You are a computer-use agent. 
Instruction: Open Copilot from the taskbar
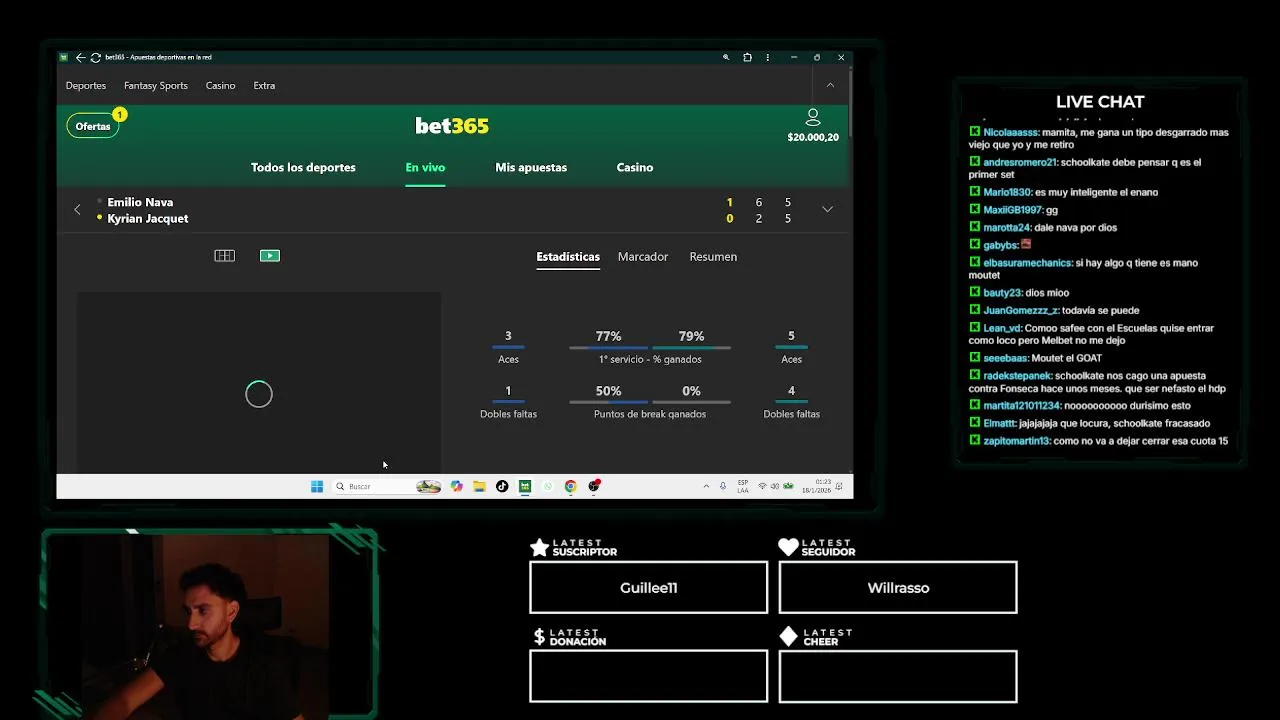(x=457, y=486)
